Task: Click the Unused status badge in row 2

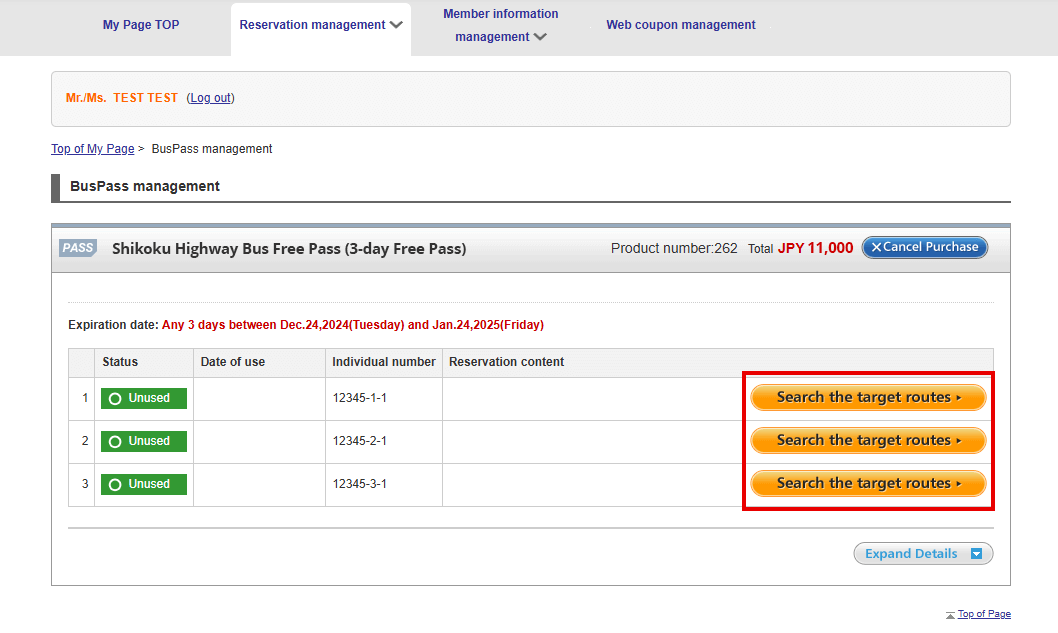Action: tap(143, 441)
